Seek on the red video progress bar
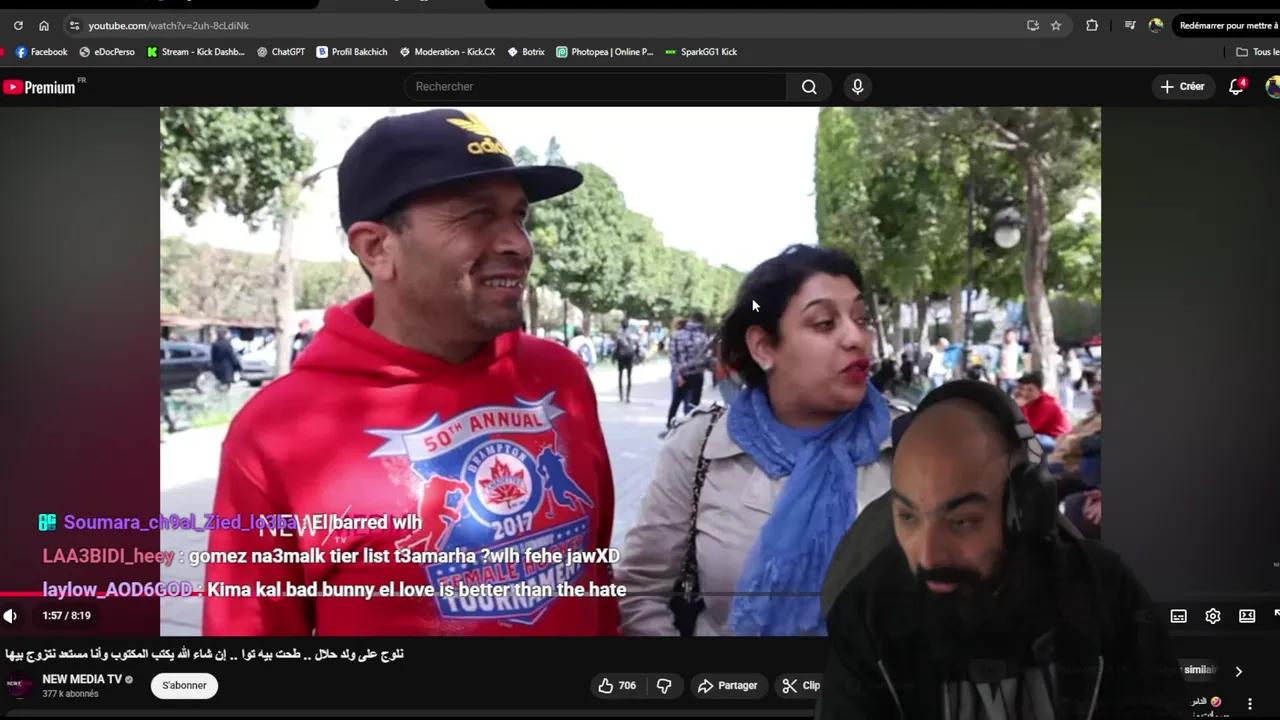This screenshot has width=1280, height=720. (x=410, y=595)
